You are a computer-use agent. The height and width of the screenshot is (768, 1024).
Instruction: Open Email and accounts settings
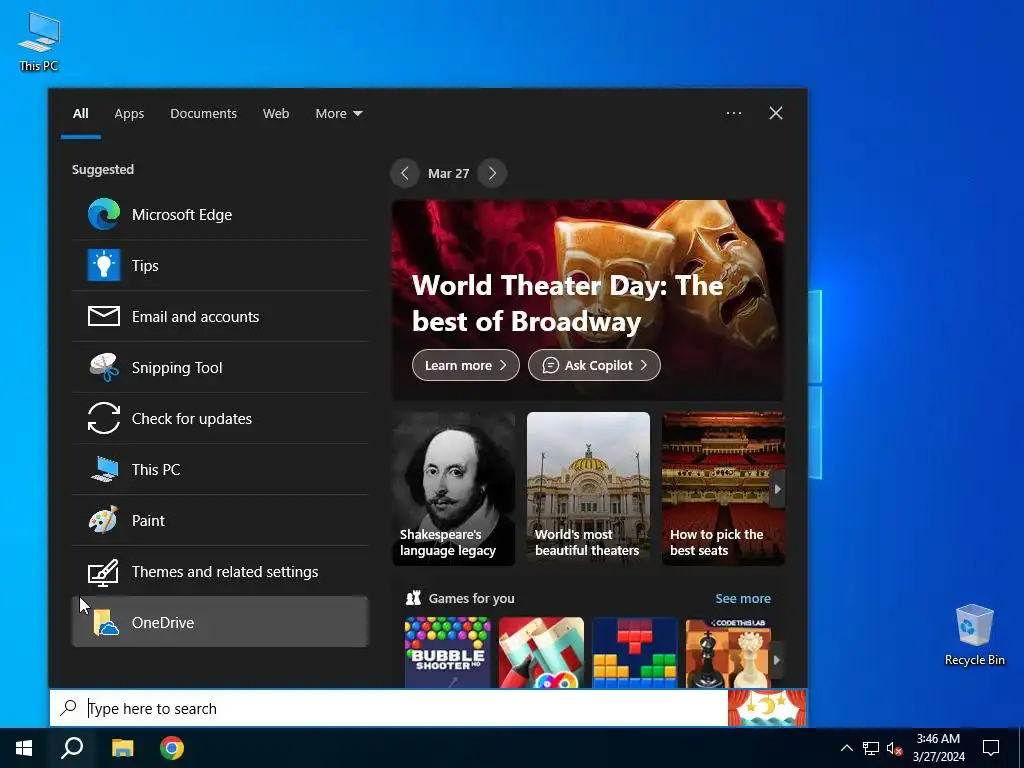[x=220, y=316]
